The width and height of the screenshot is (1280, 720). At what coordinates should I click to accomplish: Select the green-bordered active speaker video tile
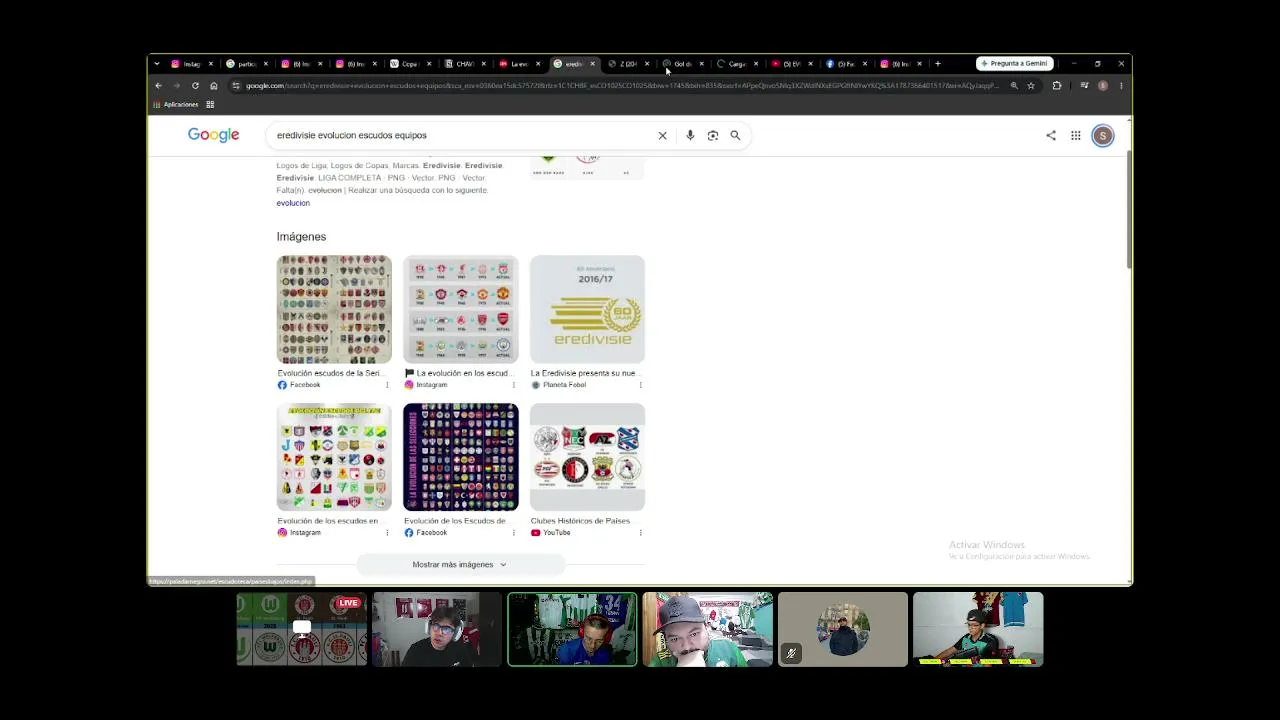pyautogui.click(x=572, y=629)
